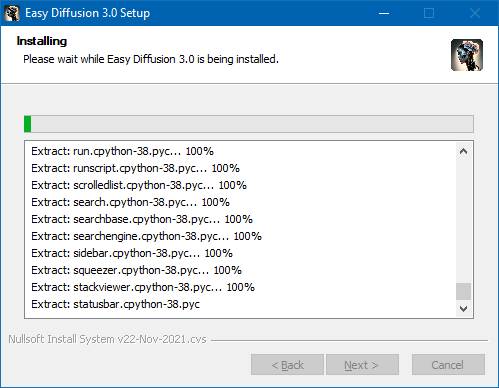
Task: Click the log scrollbar up arrow
Action: 463,152
